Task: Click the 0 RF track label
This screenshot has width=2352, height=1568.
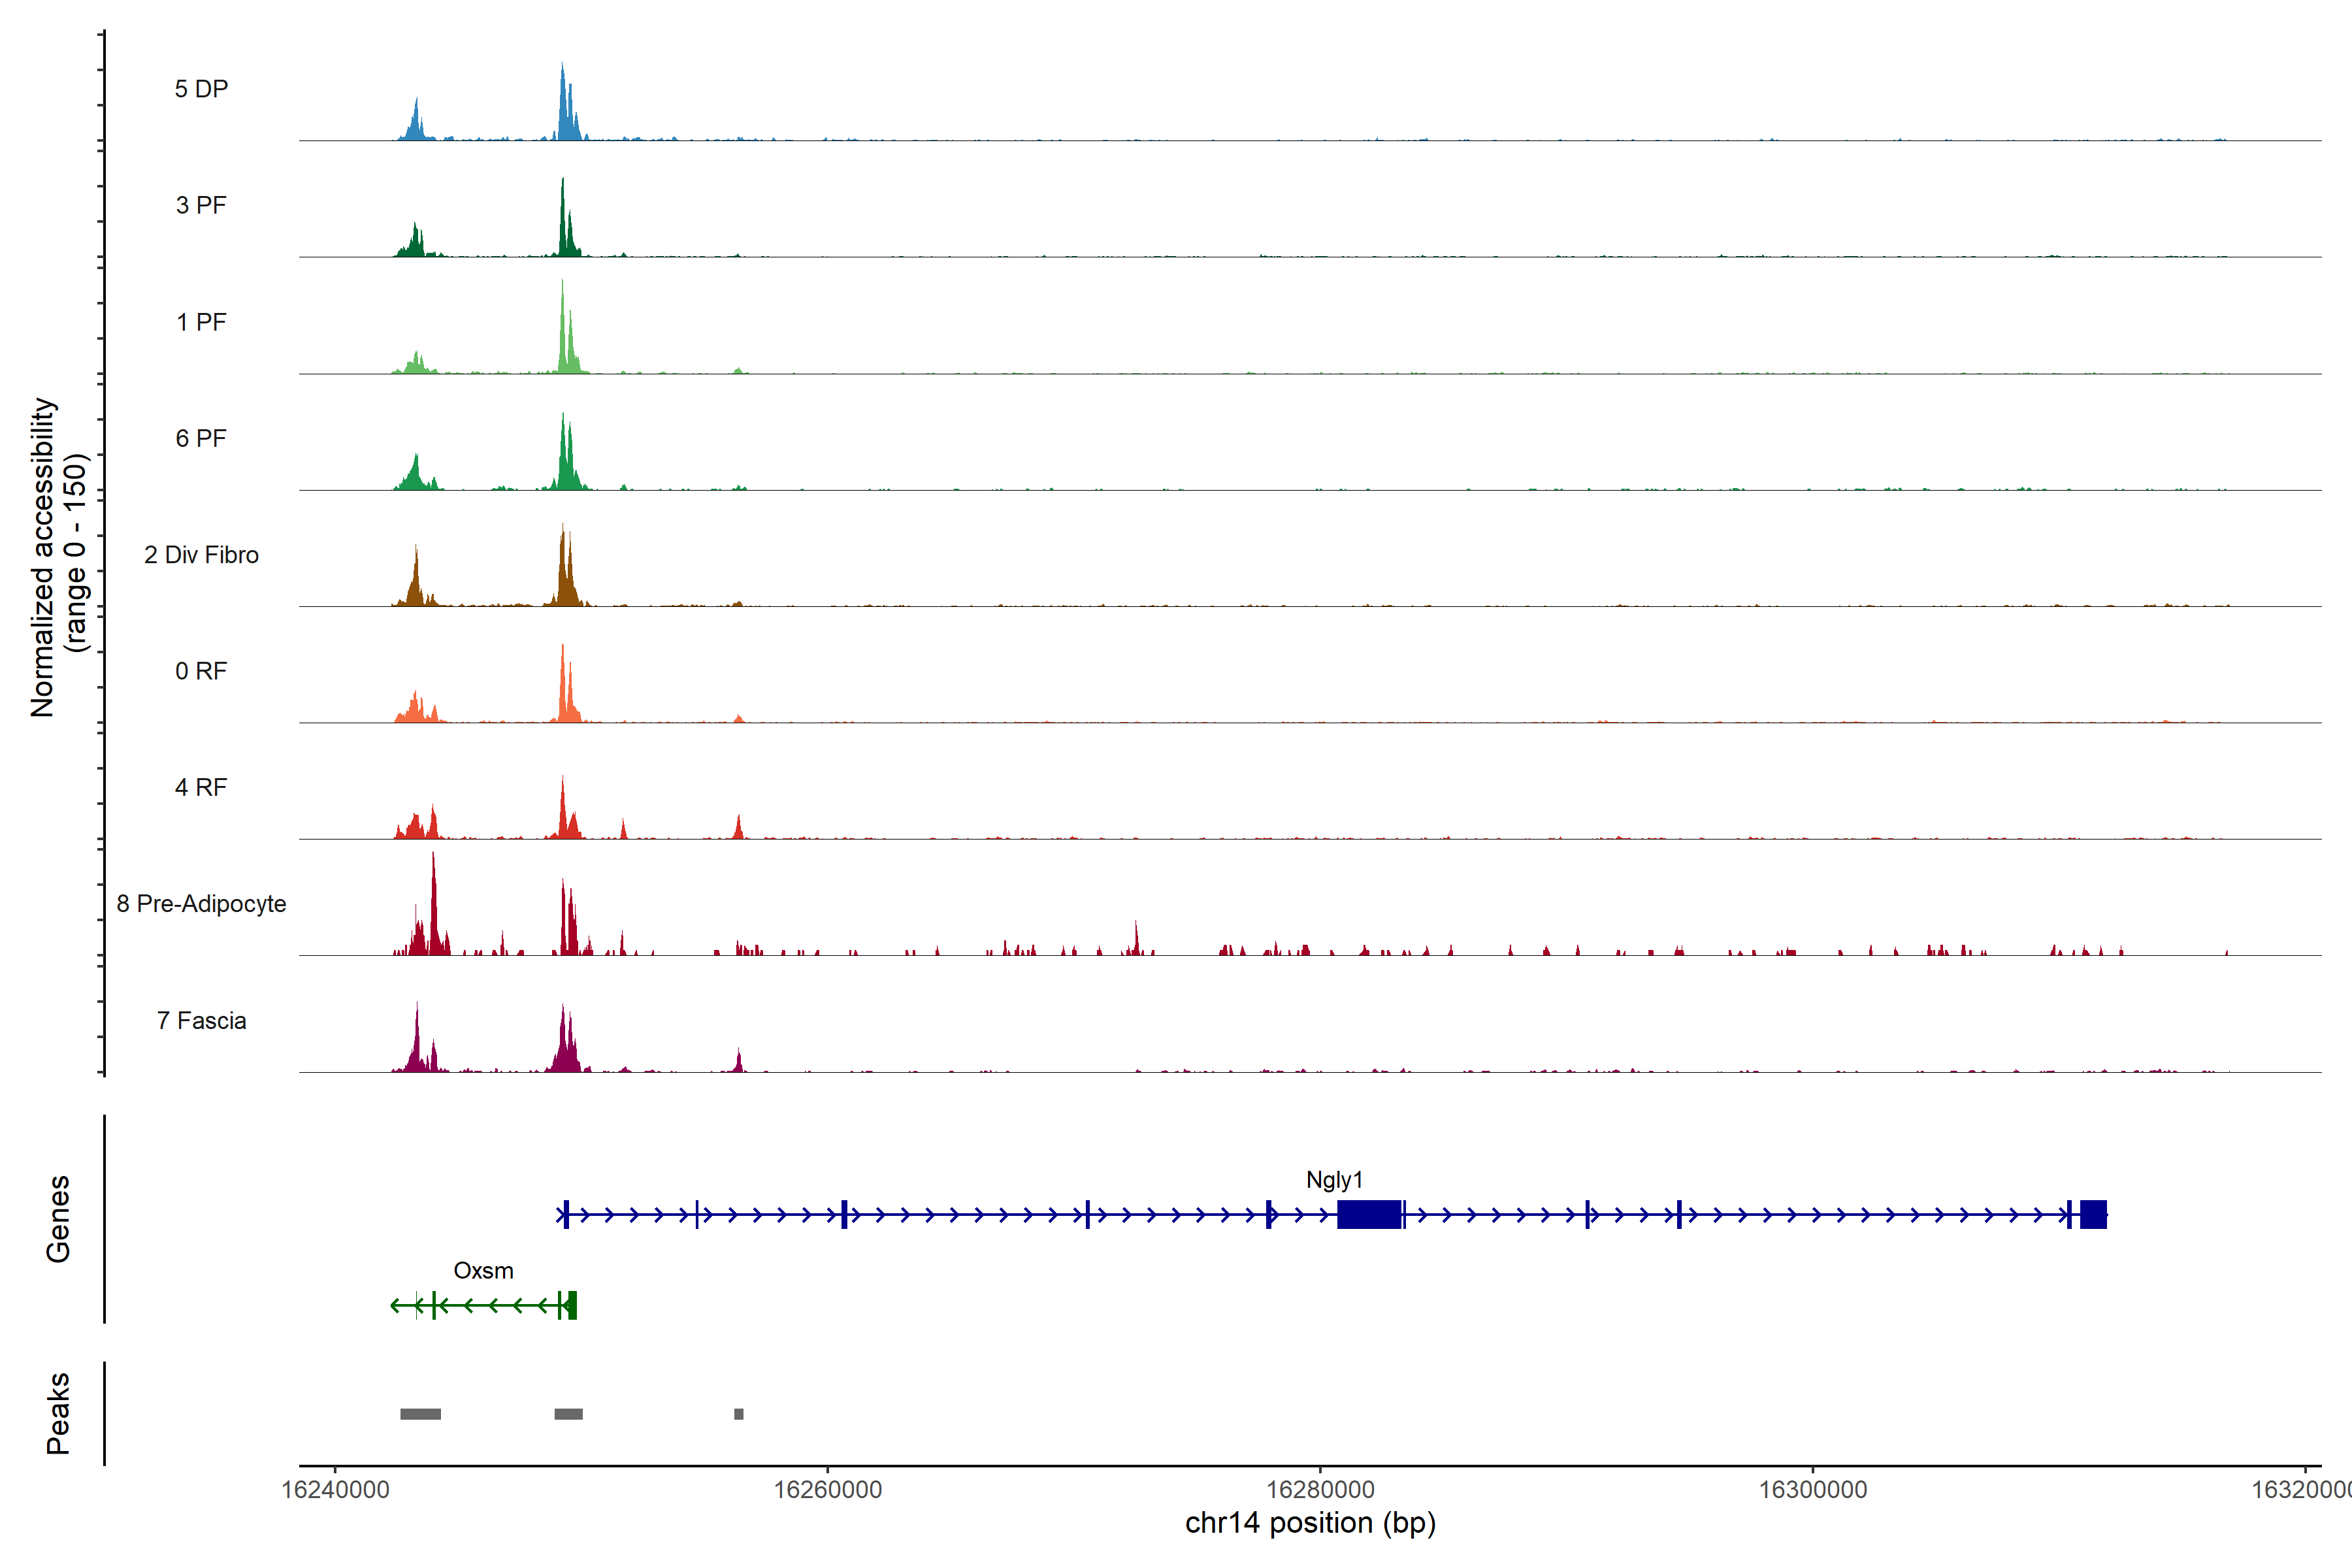Action: pos(201,671)
